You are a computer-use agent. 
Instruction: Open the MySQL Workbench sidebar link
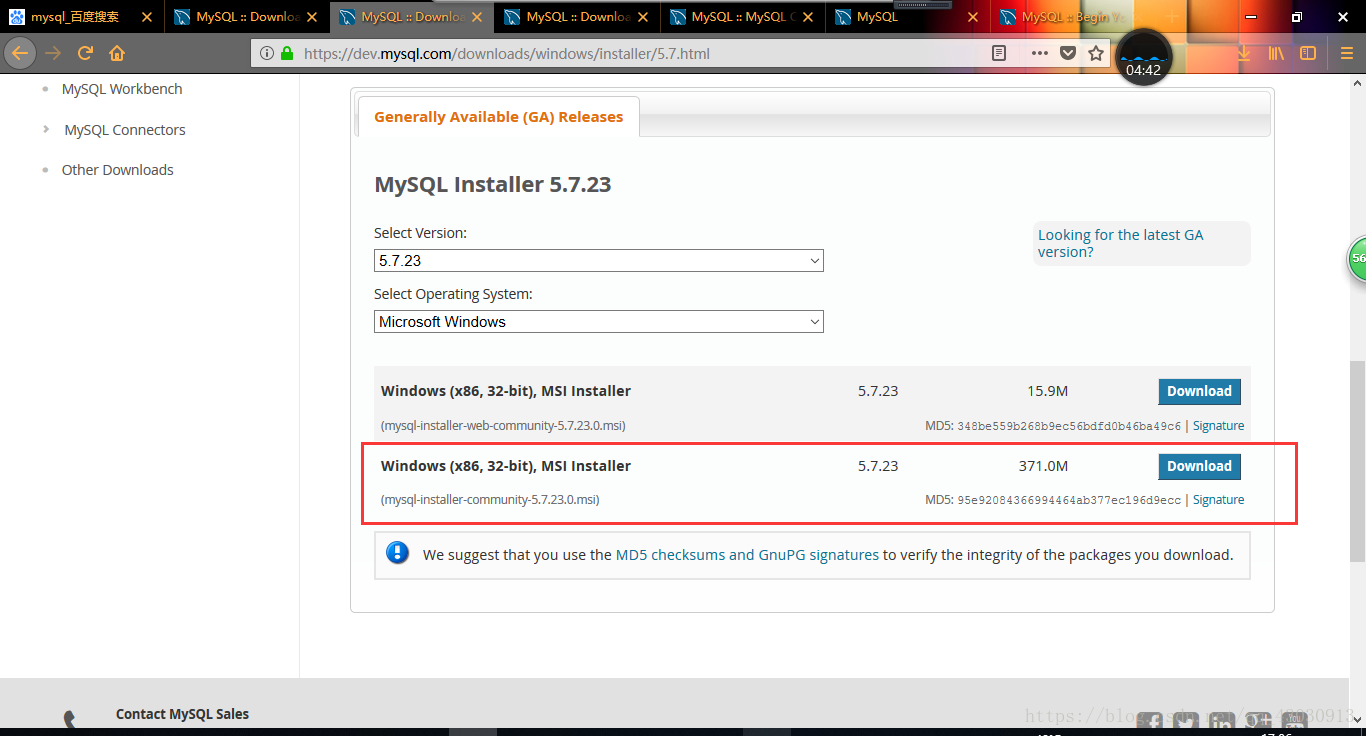pyautogui.click(x=122, y=89)
